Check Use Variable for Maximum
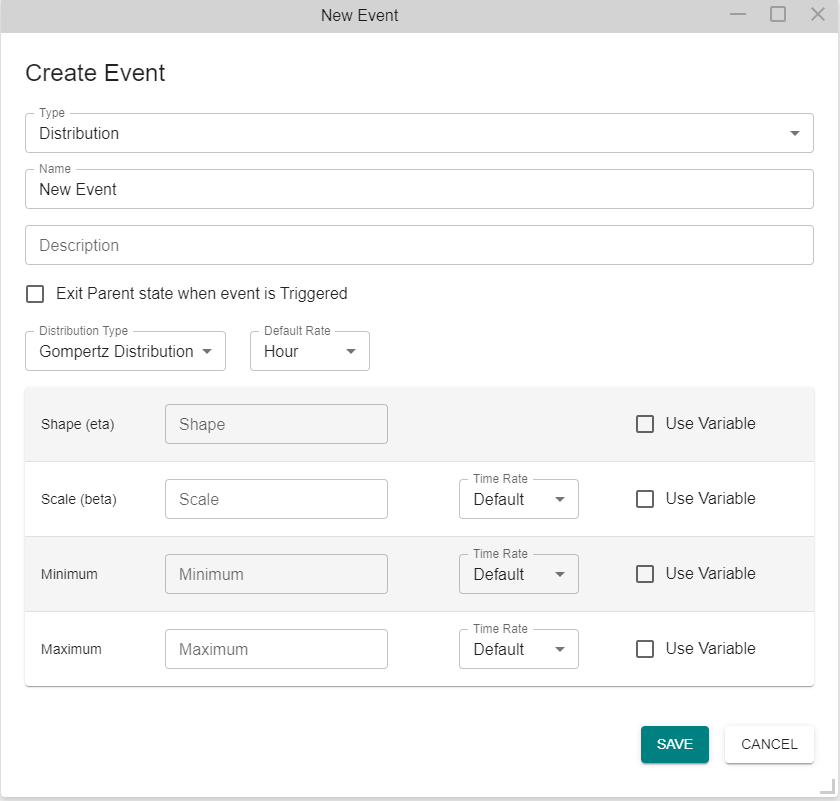Viewport: 840px width, 801px height. [x=644, y=649]
